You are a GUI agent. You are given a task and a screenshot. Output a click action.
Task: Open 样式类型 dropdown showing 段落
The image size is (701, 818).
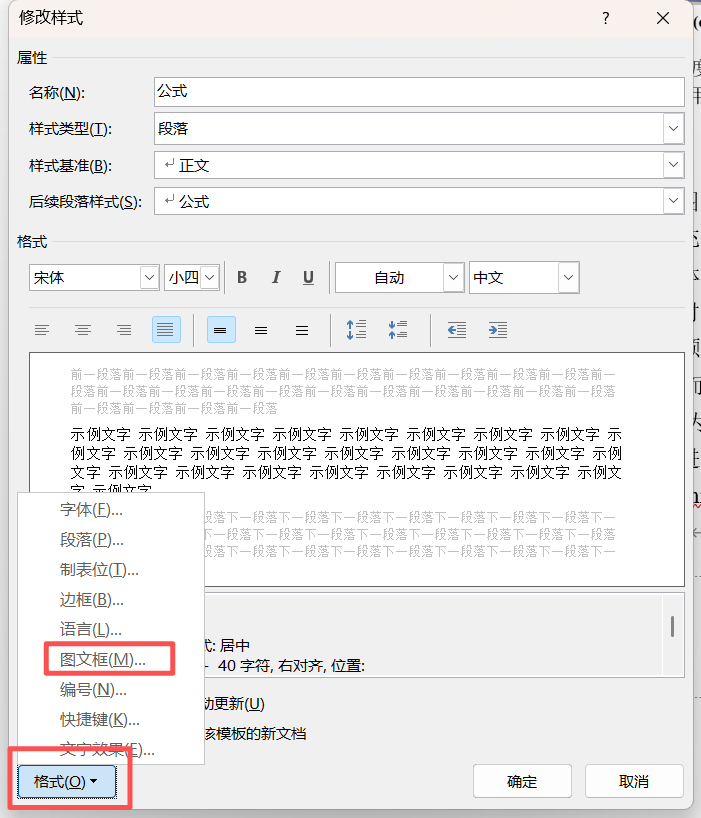coord(673,128)
